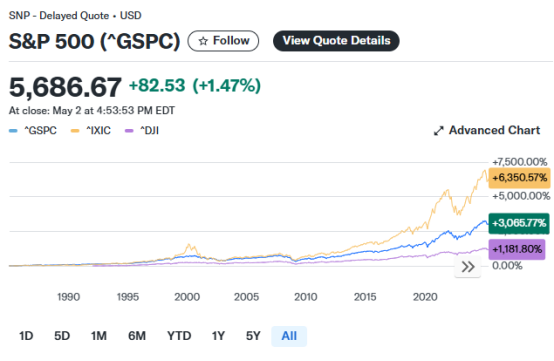Toggle the ^DJI series label
Screen dimensions: 554x361
[149, 131]
